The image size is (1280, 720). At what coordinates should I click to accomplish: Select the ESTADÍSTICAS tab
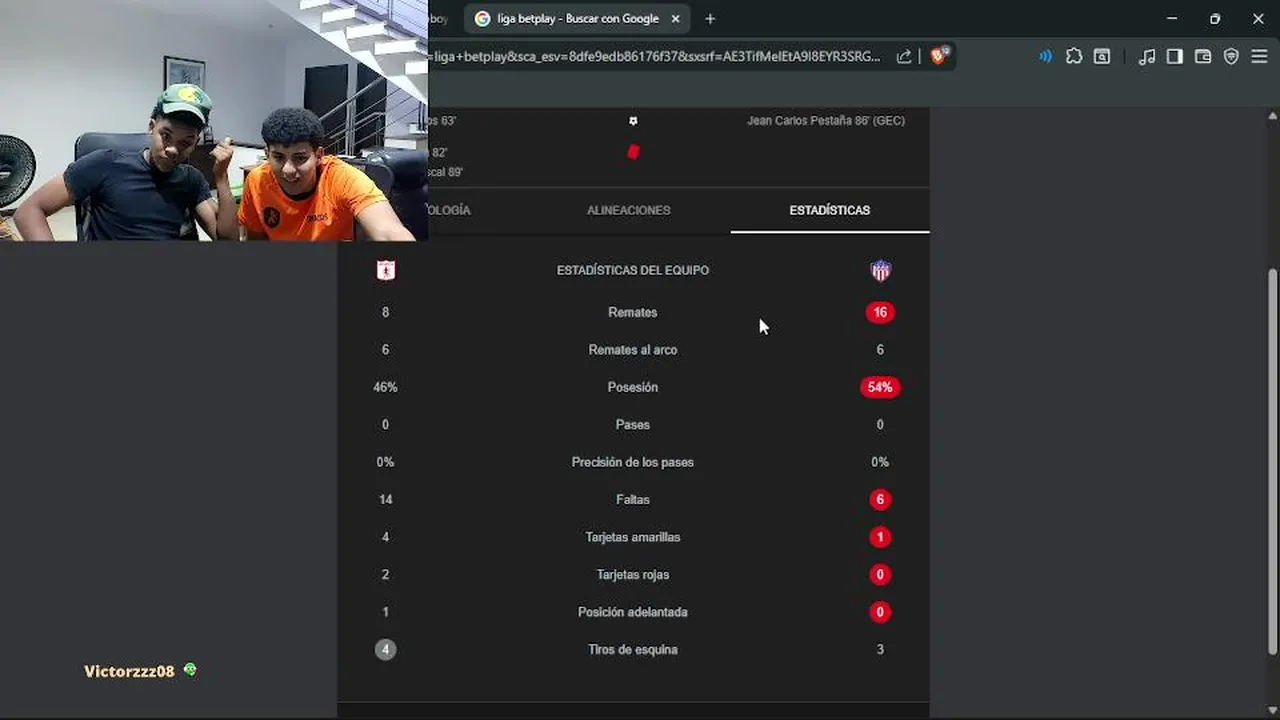tap(829, 210)
